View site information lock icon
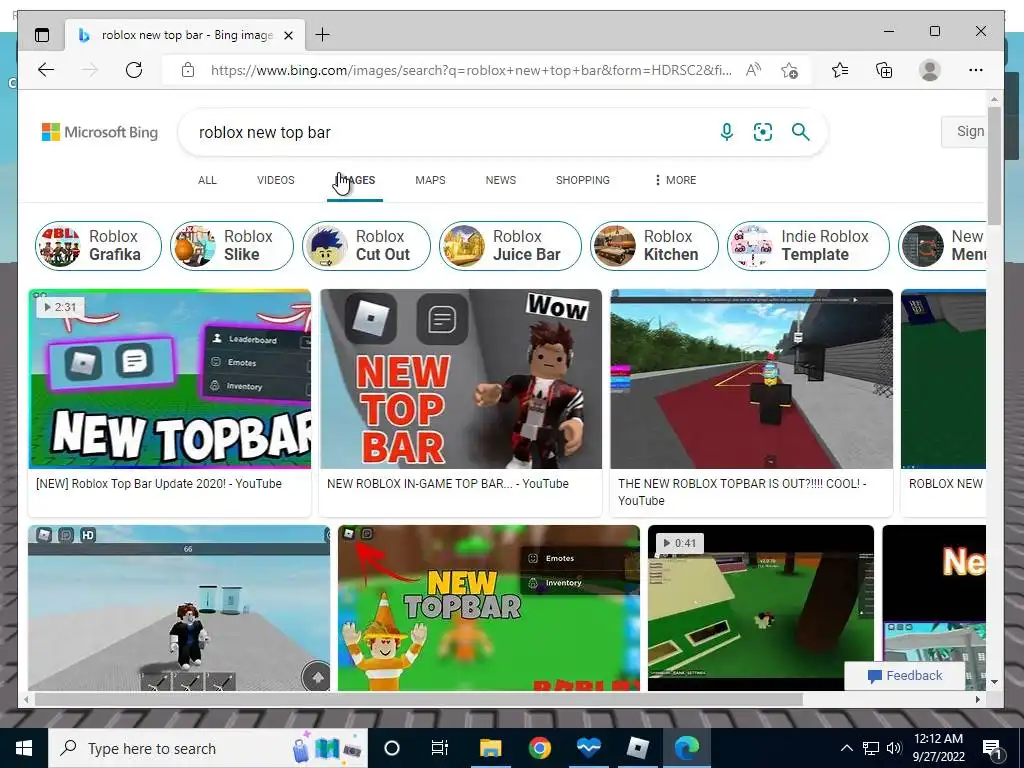Screen dimensions: 1024x768 (x=188, y=70)
